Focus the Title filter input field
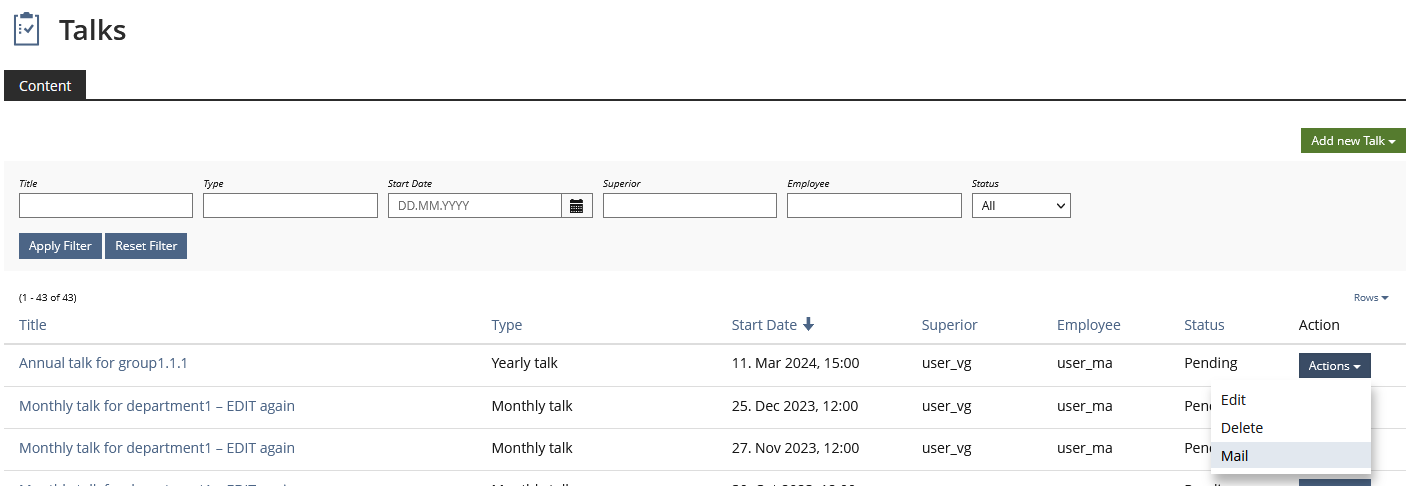This screenshot has width=1417, height=486. coord(106,206)
